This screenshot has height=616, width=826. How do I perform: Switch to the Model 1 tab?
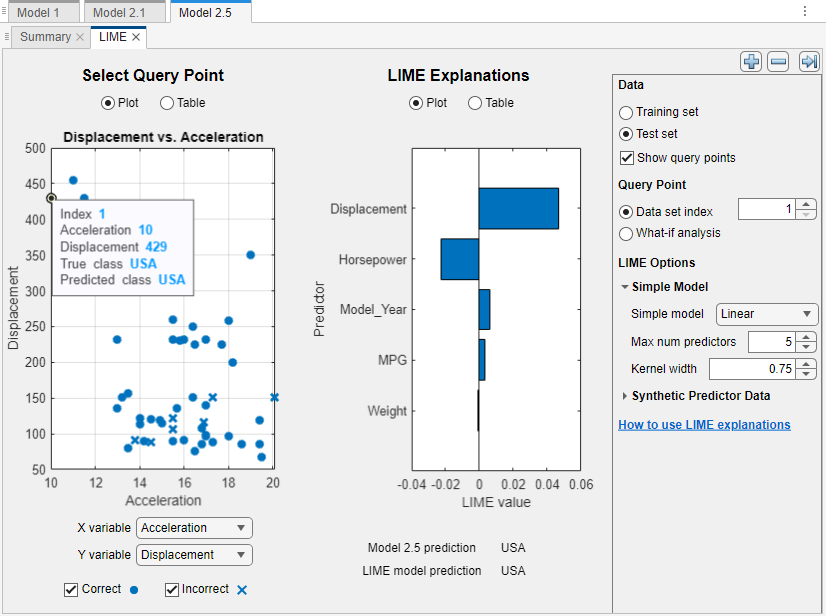[42, 13]
